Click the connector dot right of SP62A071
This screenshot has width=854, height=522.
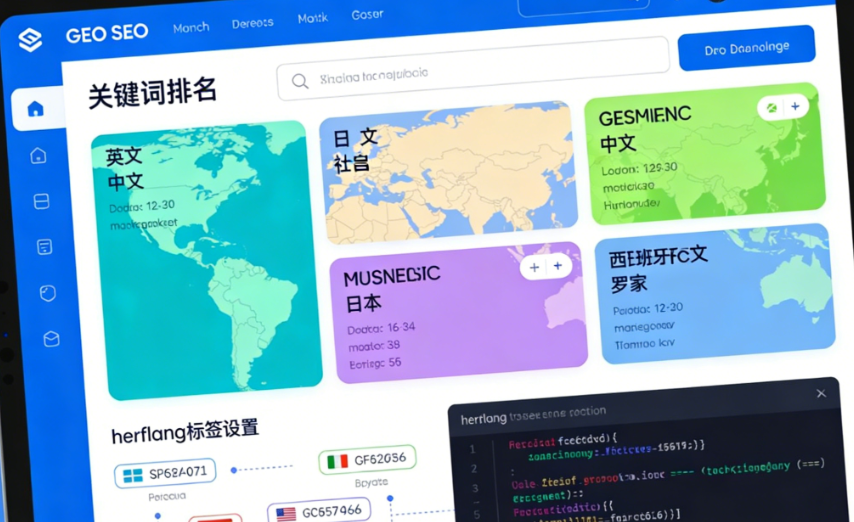coord(234,470)
